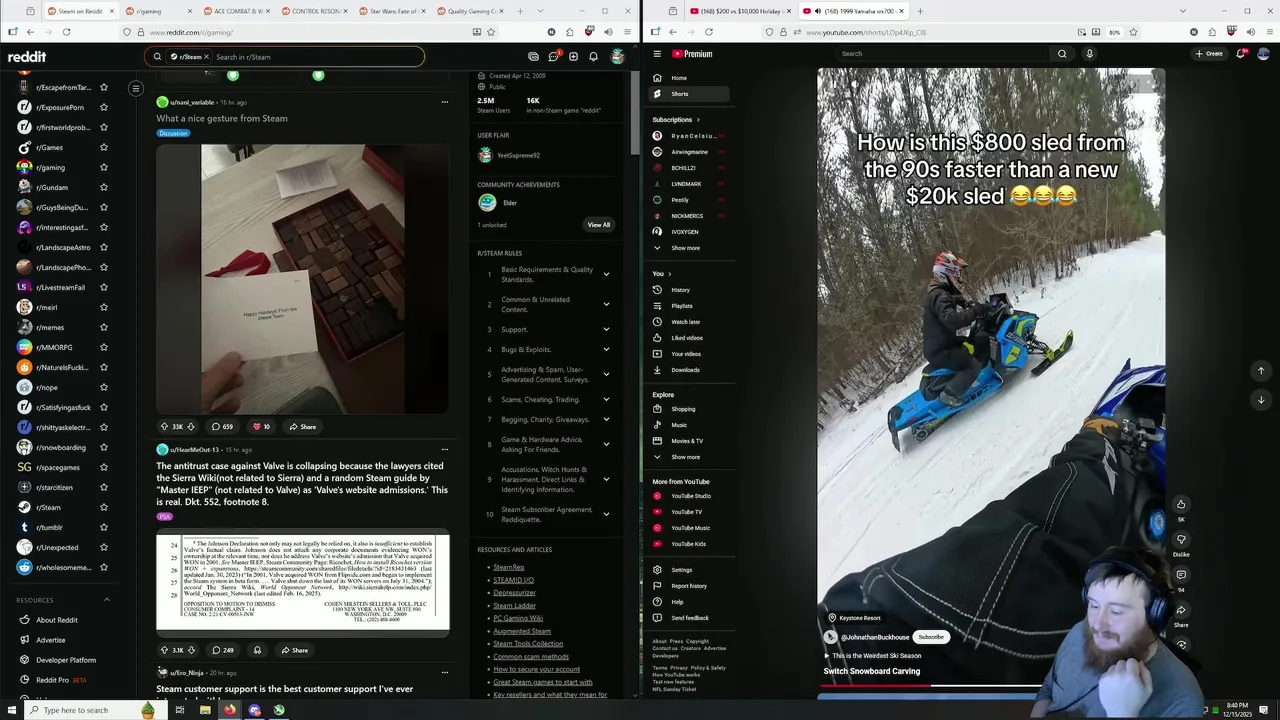Give award on the nice gesture post
The width and height of the screenshot is (1280, 720).
point(261,427)
